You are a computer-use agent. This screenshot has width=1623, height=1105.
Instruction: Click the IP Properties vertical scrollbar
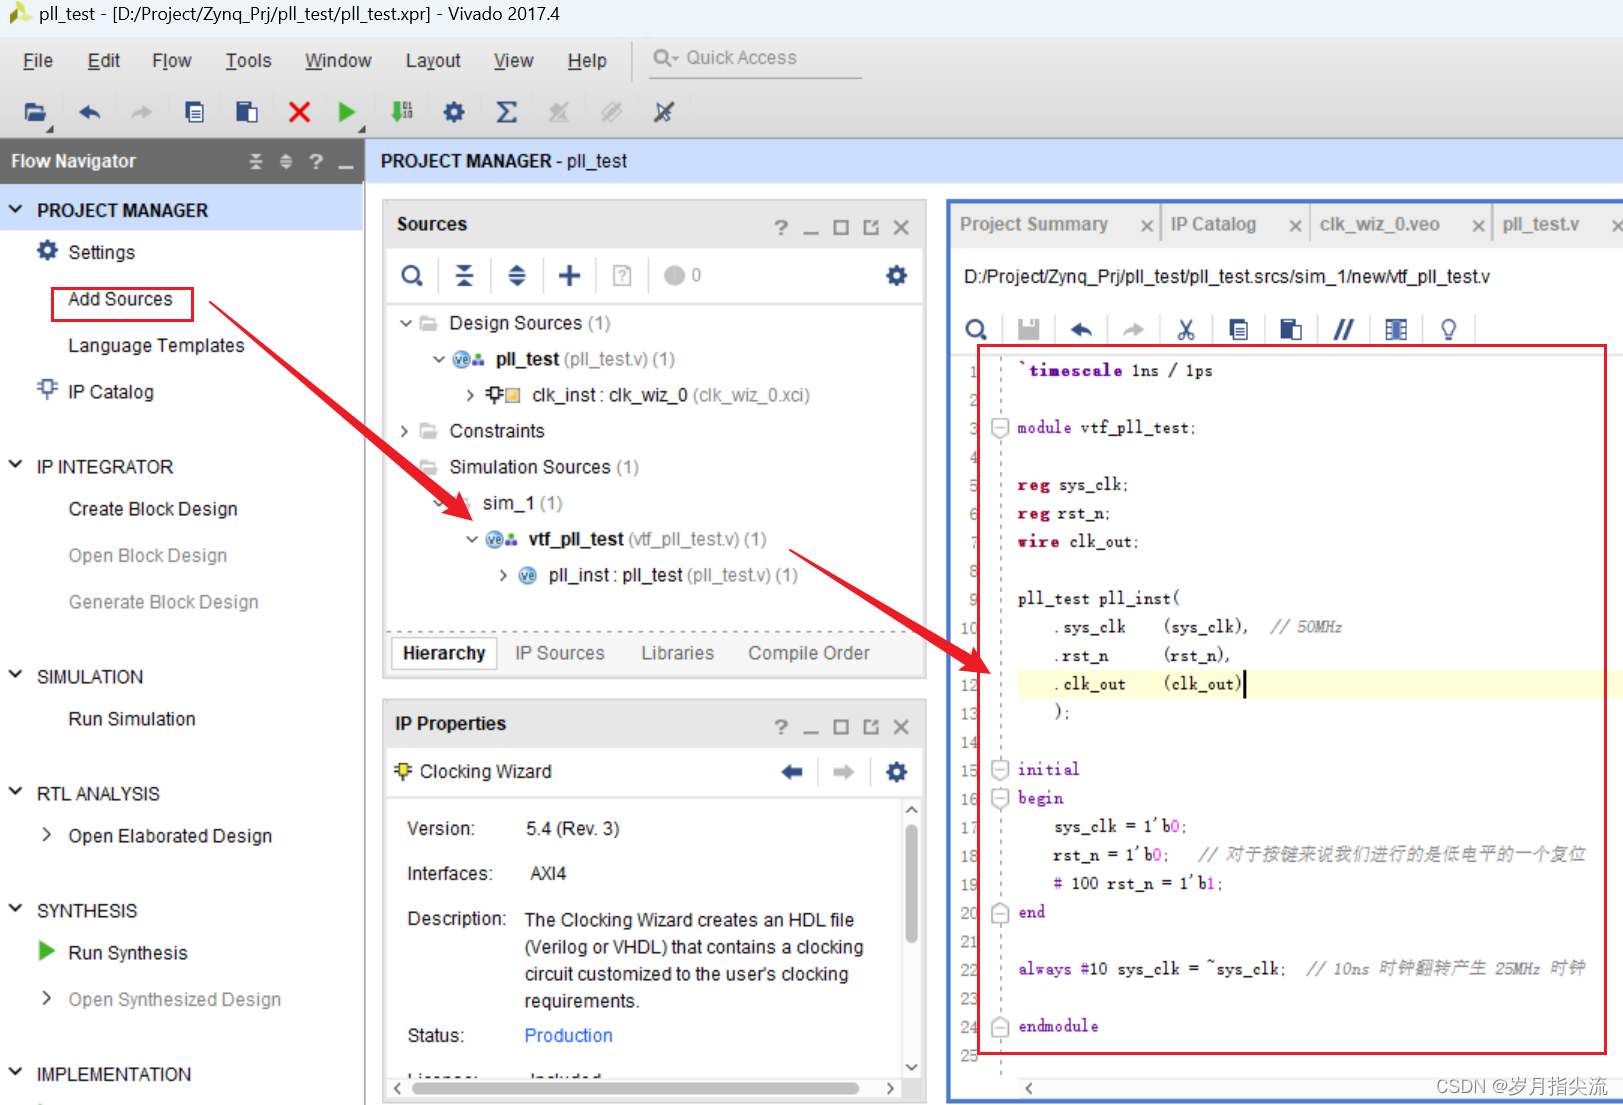[x=911, y=883]
